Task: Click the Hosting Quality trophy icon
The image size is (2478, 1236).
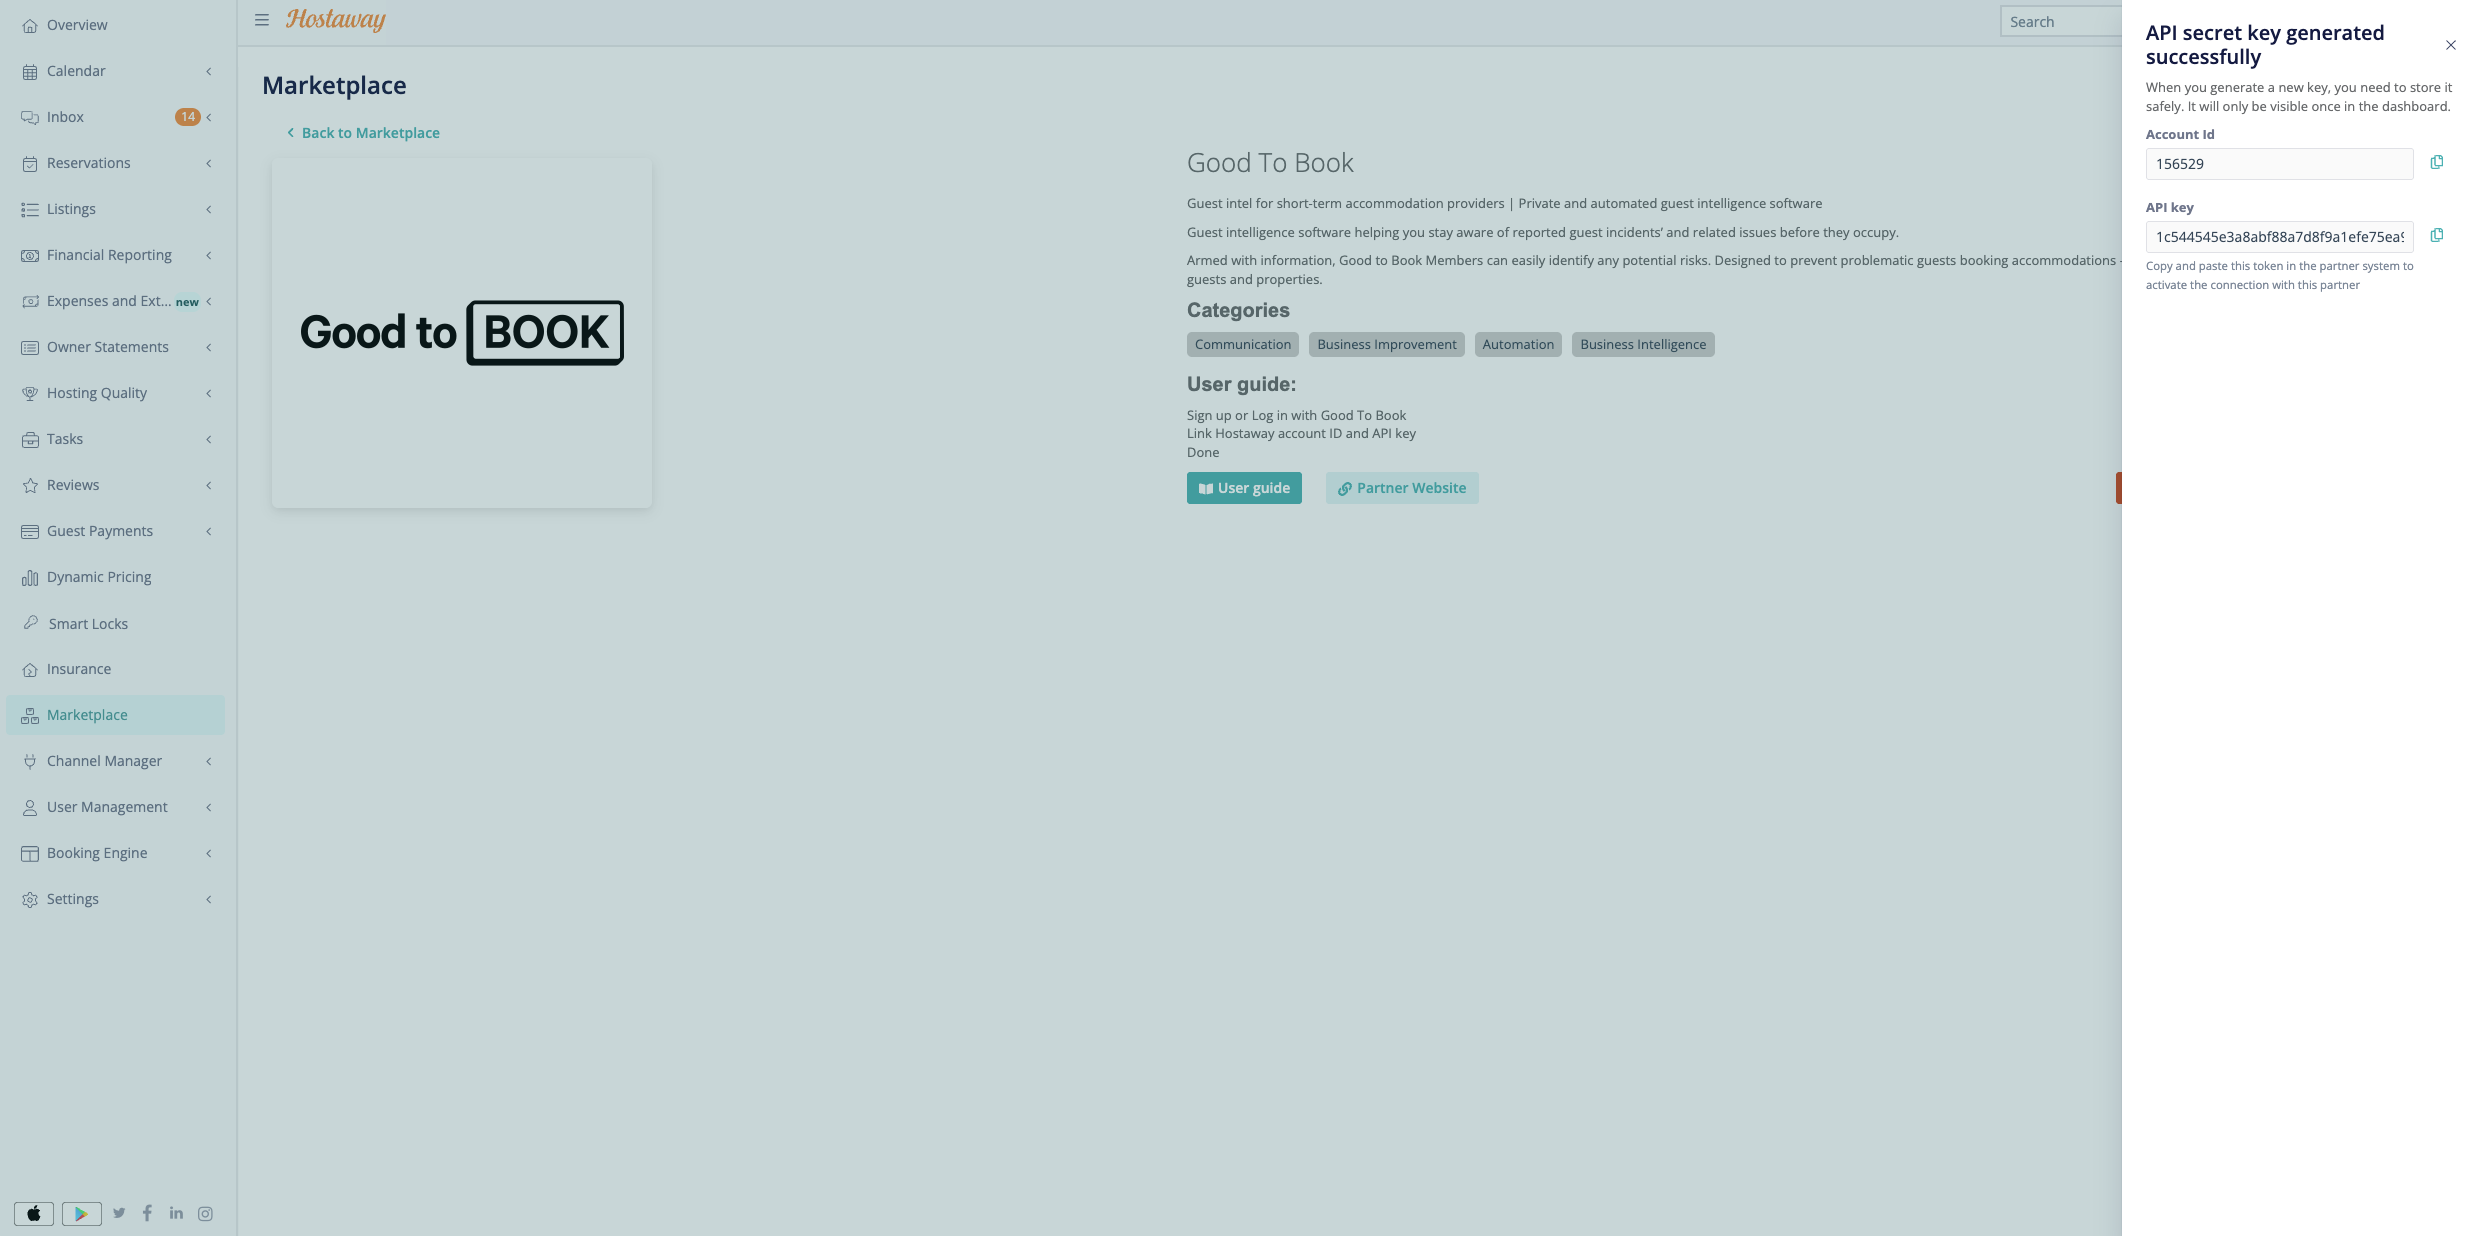Action: coord(30,393)
